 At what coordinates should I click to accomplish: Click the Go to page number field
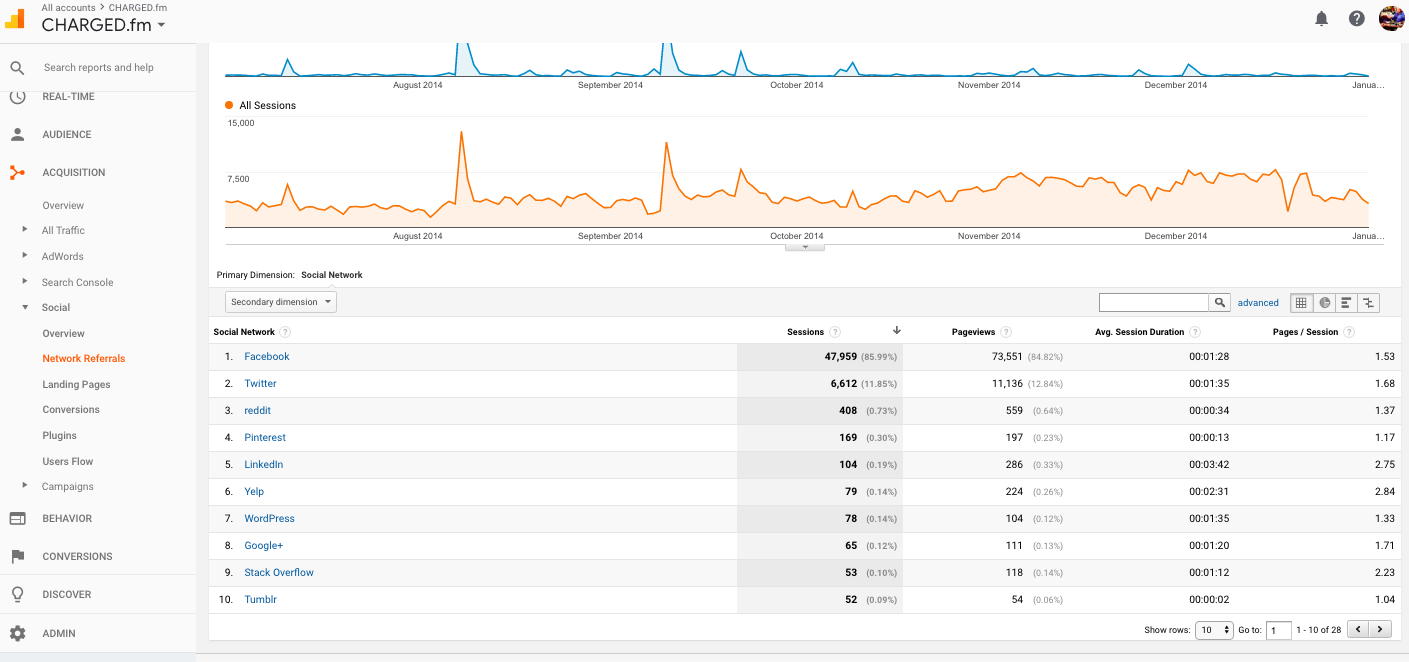pos(1279,630)
